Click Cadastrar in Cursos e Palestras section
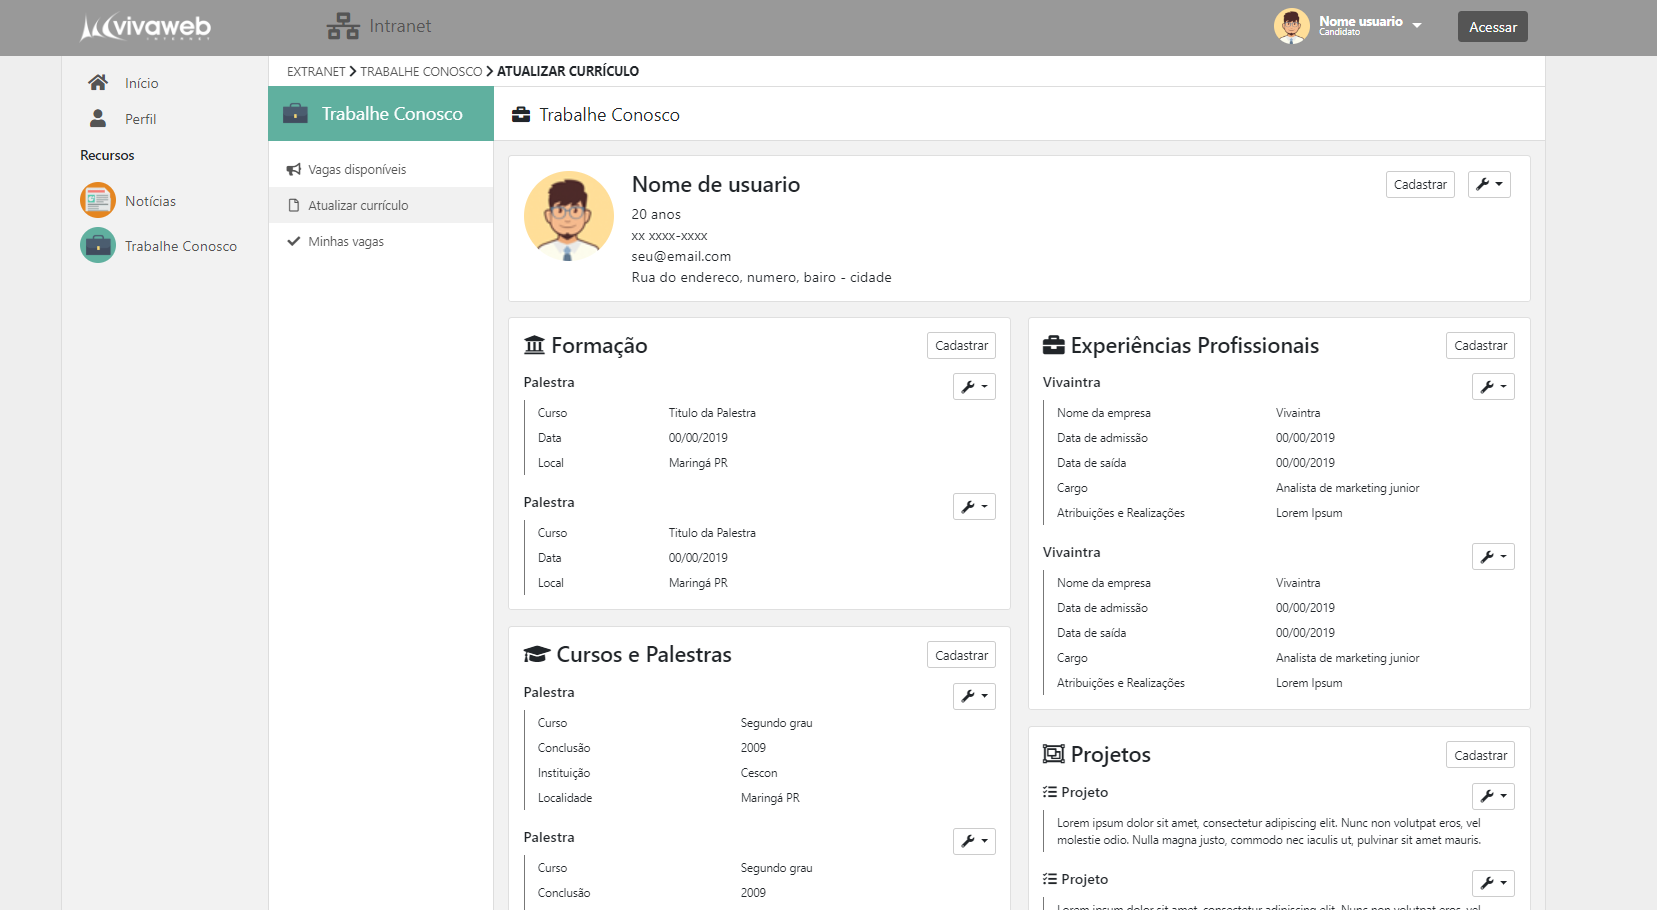The image size is (1657, 910). (961, 656)
